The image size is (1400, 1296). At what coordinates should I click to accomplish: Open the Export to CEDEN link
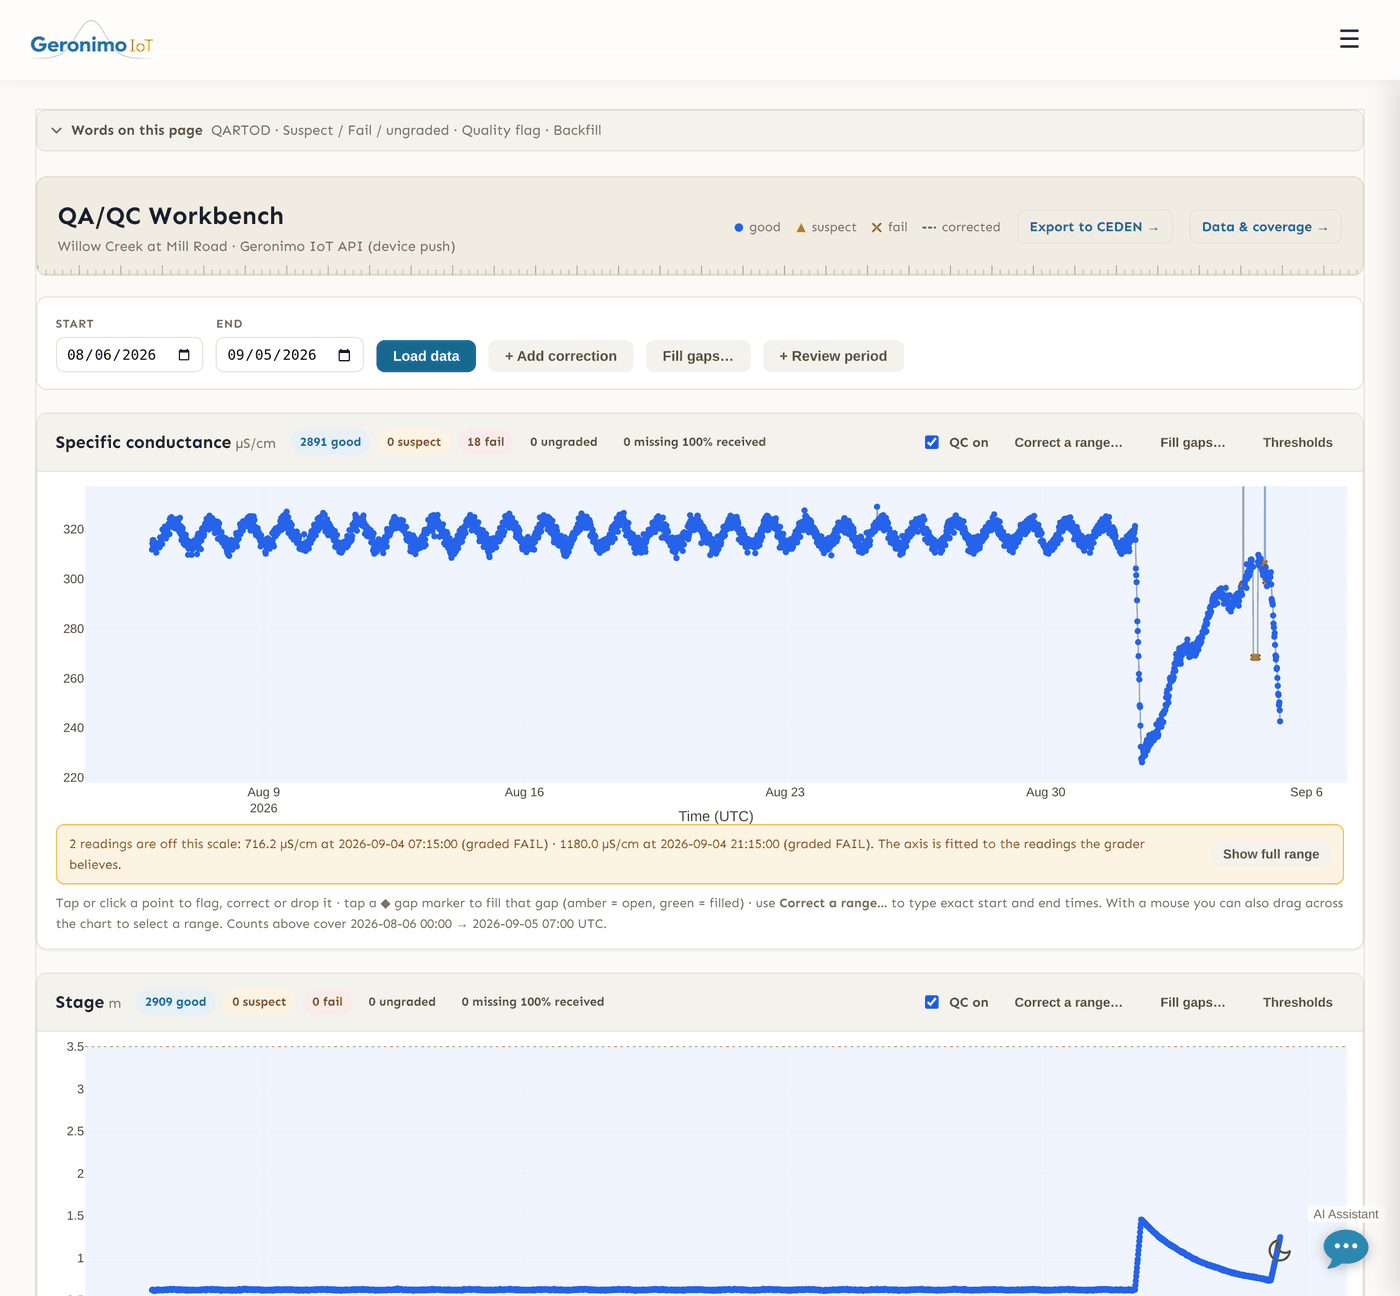(x=1094, y=227)
